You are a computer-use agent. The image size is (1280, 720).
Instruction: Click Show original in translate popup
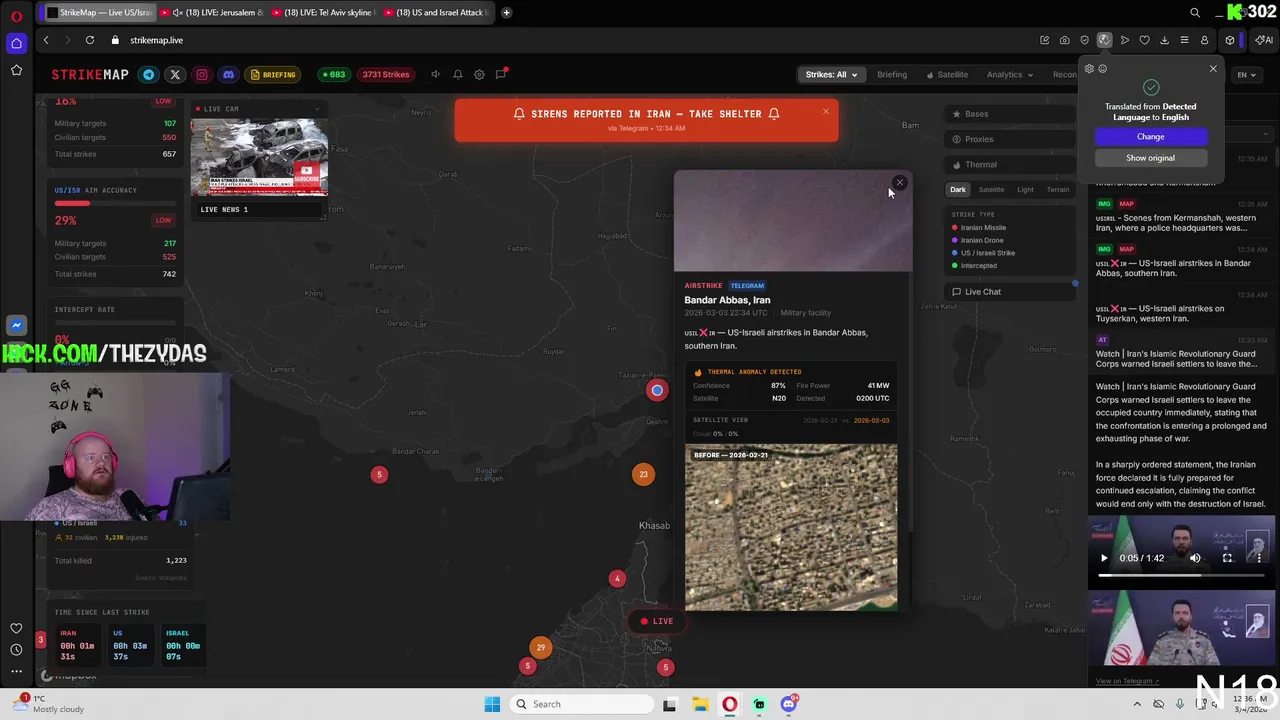1150,158
